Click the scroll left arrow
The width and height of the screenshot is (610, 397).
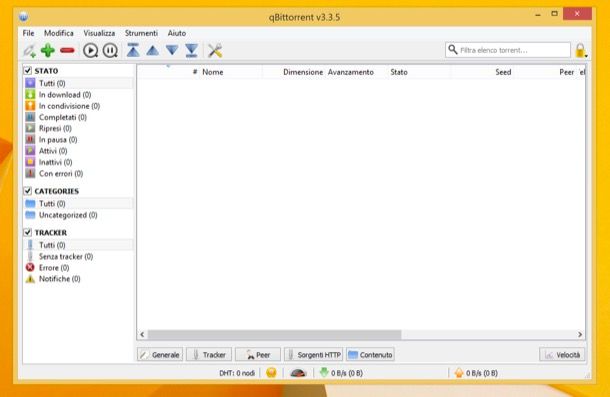142,335
